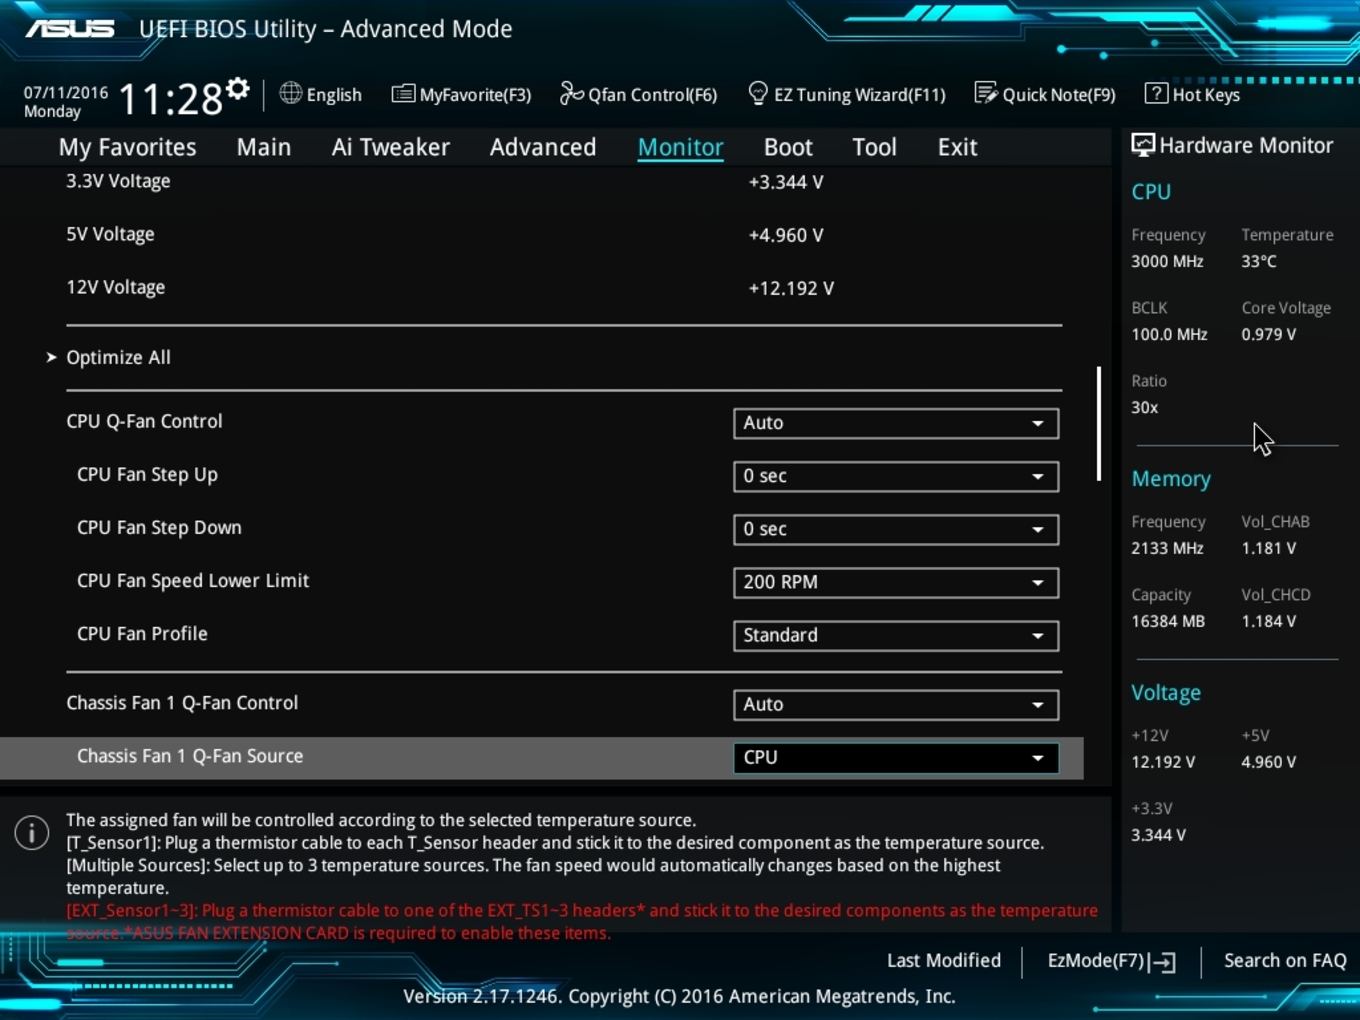Click the EzMode exit arrow icon

1164,962
